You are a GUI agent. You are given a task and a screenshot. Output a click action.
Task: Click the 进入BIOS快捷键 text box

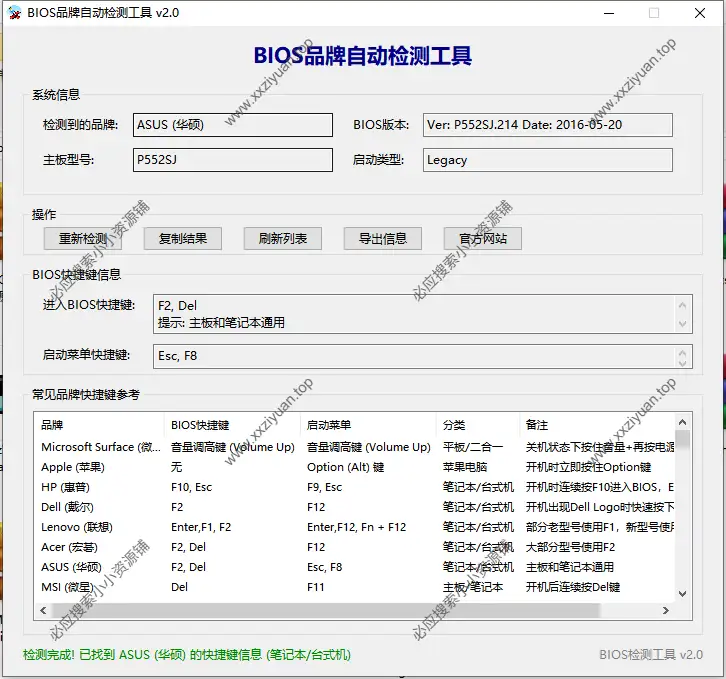tap(415, 314)
